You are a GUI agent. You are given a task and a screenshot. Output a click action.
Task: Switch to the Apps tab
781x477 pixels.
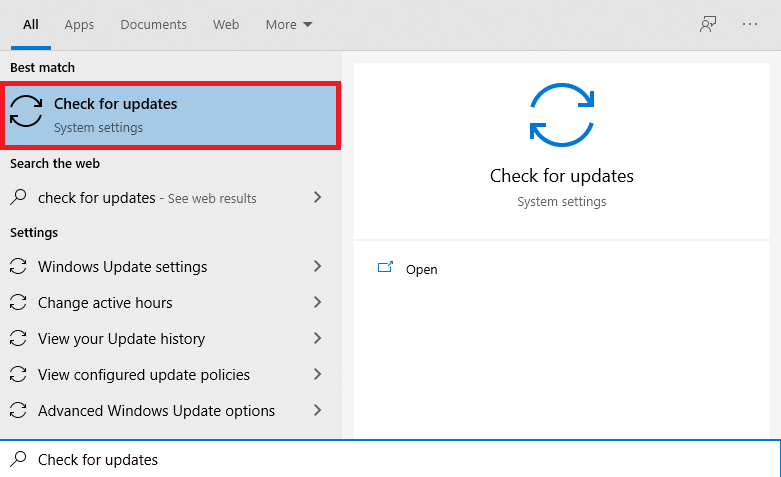point(79,25)
